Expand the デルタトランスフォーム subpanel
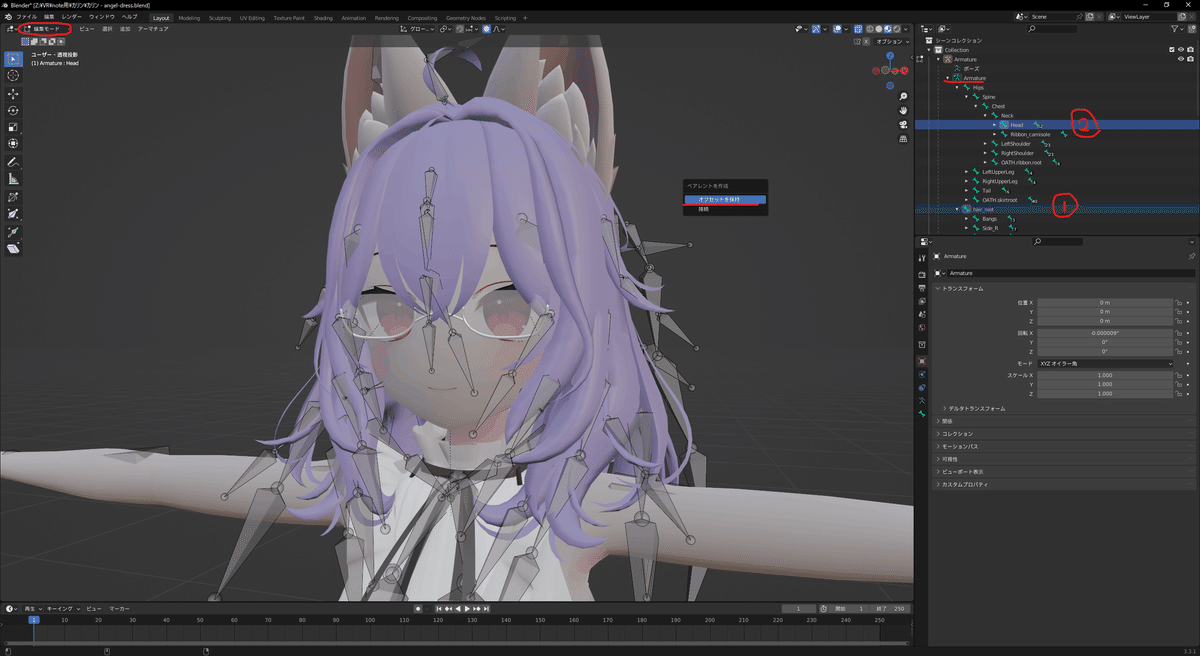This screenshot has height=656, width=1200. pos(974,408)
